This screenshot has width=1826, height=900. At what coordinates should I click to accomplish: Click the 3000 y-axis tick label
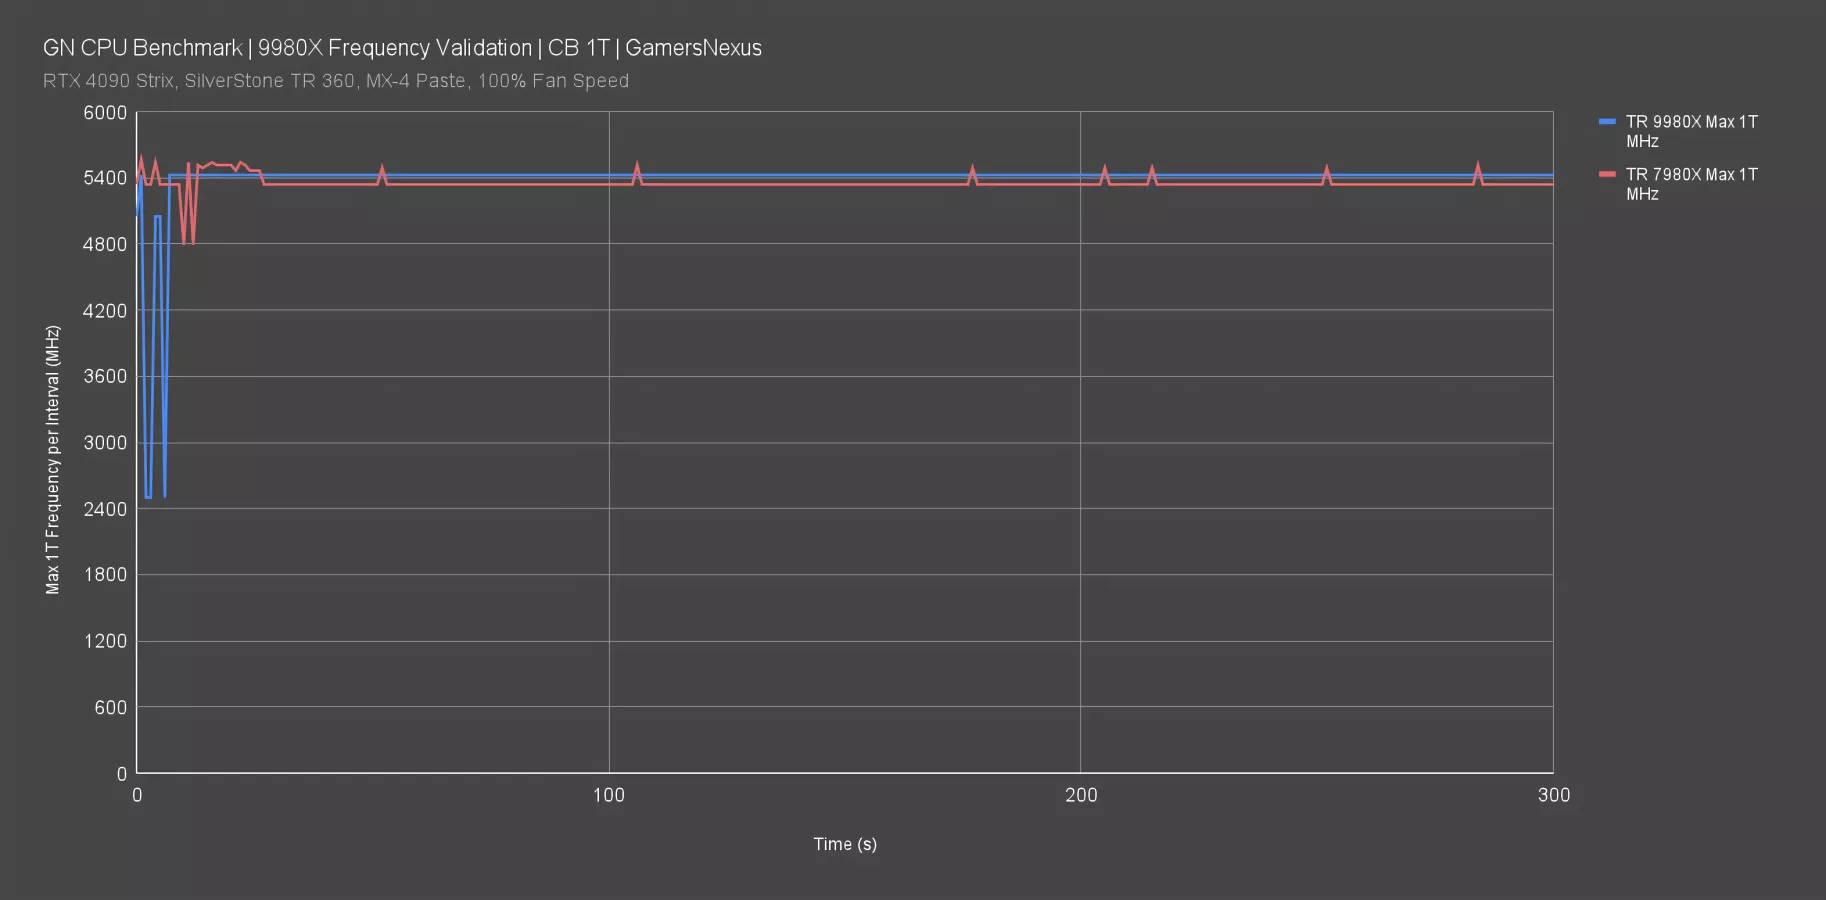(x=105, y=443)
